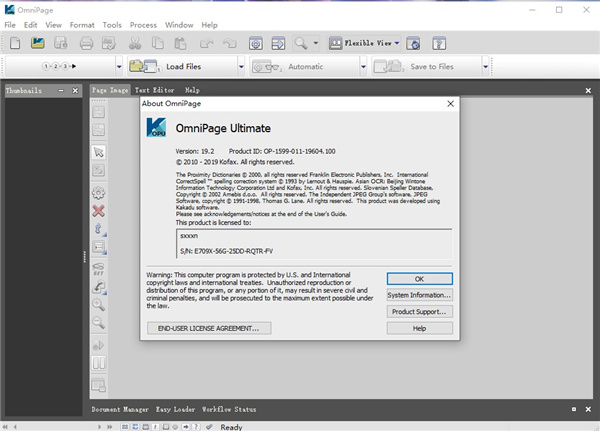Open the View menu
Viewport: 600px width, 431px height.
[54, 25]
